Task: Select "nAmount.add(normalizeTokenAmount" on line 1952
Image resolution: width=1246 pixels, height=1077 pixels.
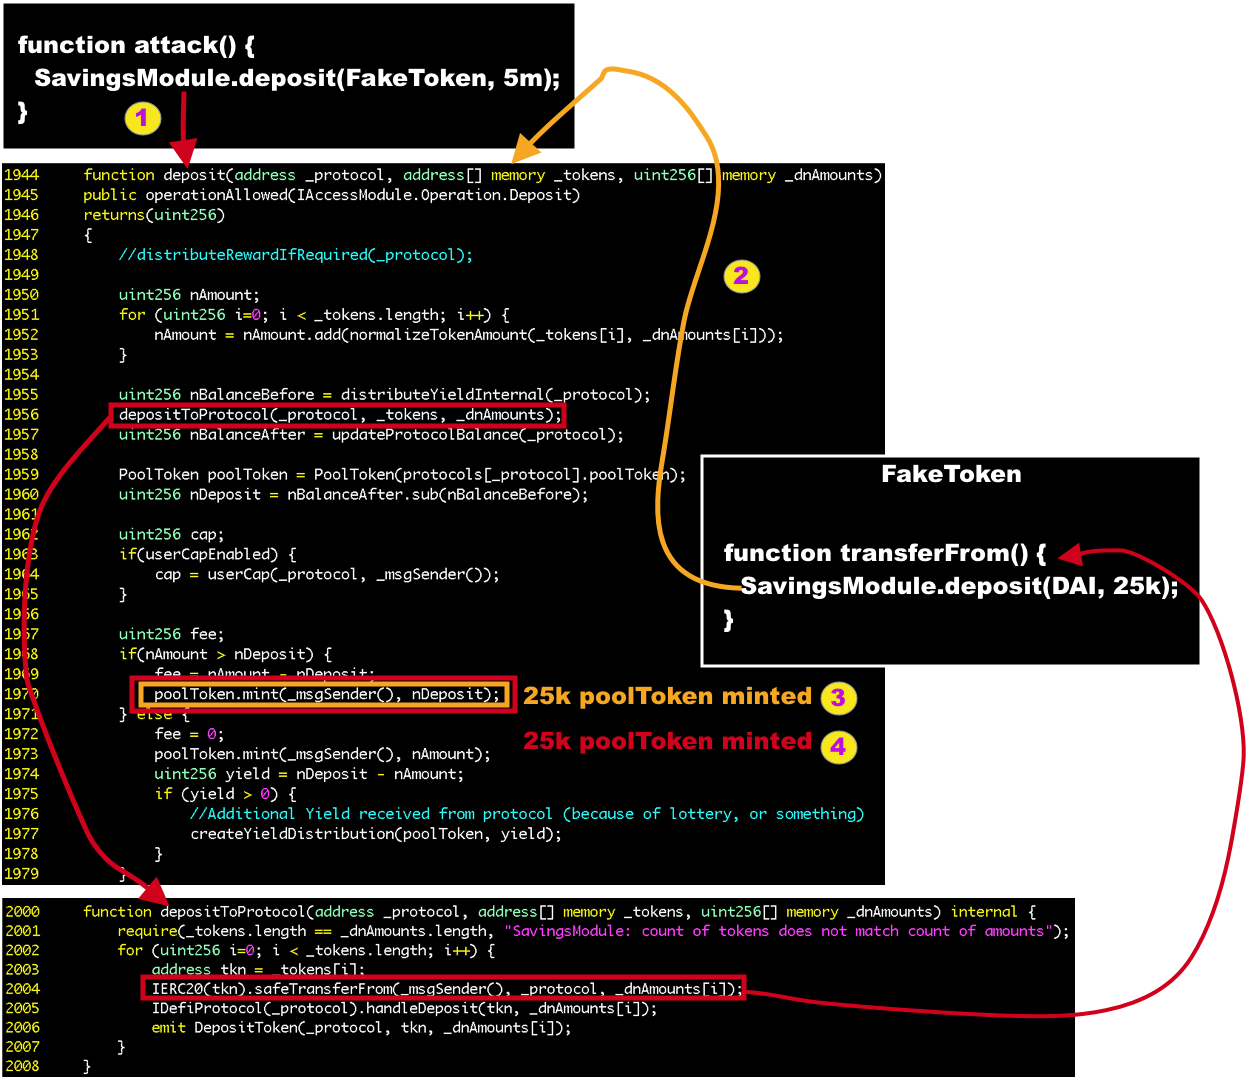Action: (x=385, y=335)
